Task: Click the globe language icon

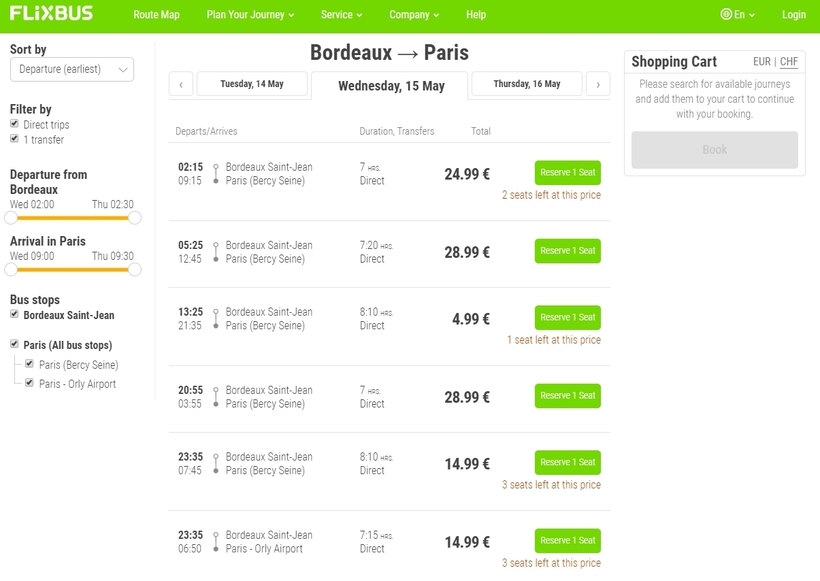Action: point(726,15)
